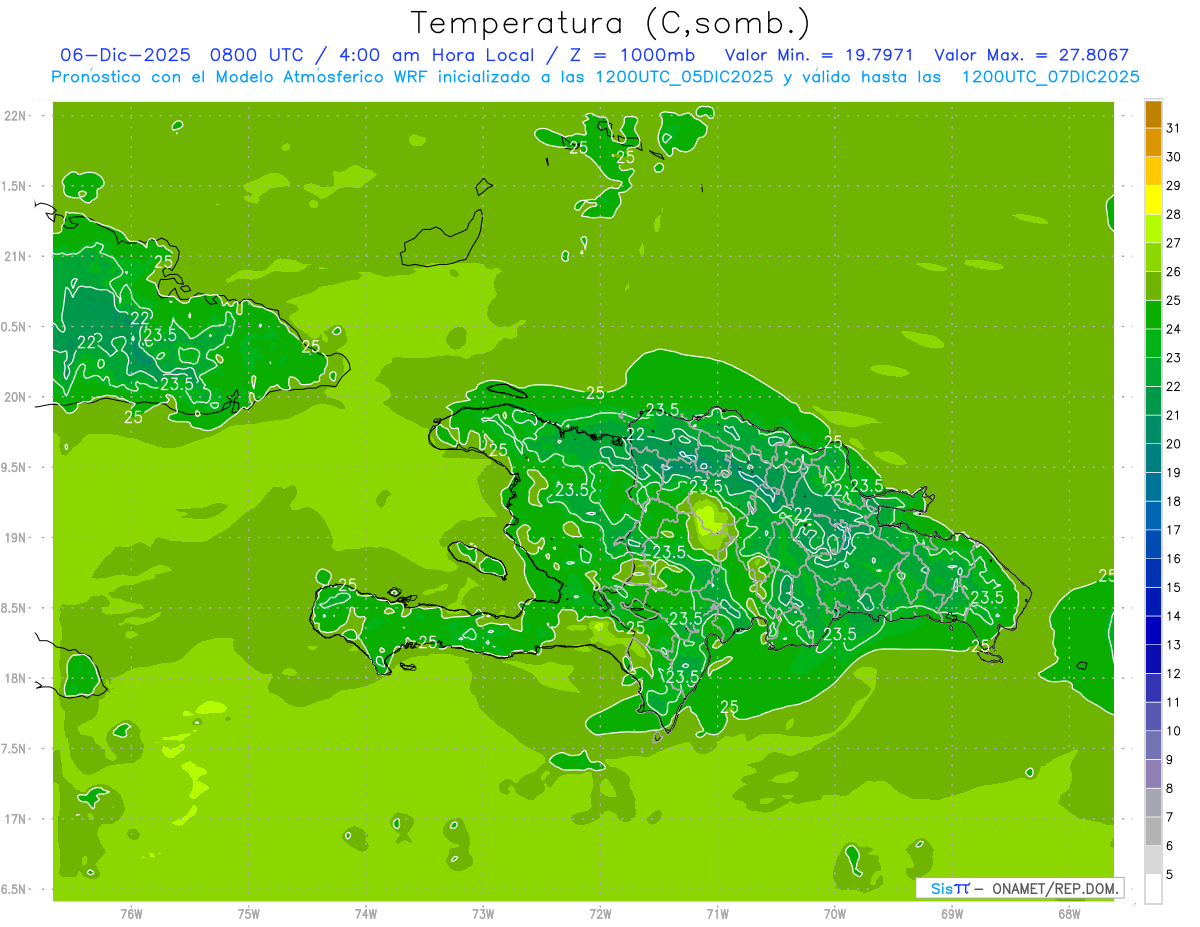This screenshot has width=1200, height=927.
Task: Click the light green warm spot in central Hispaniola
Action: pyautogui.click(x=711, y=518)
